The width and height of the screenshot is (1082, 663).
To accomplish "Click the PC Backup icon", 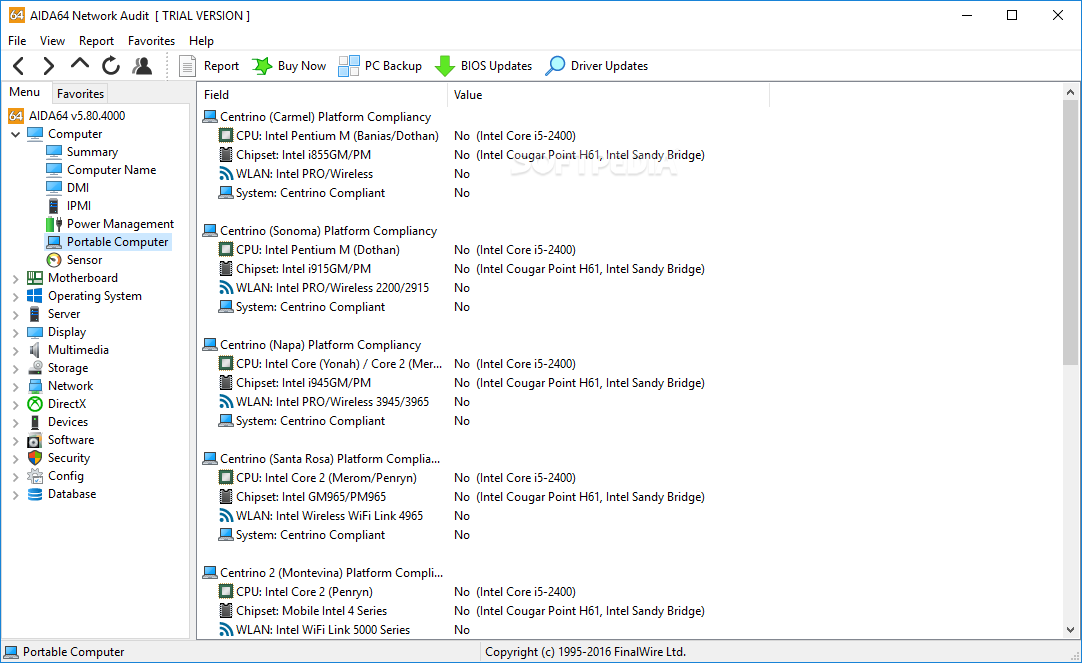I will [348, 66].
